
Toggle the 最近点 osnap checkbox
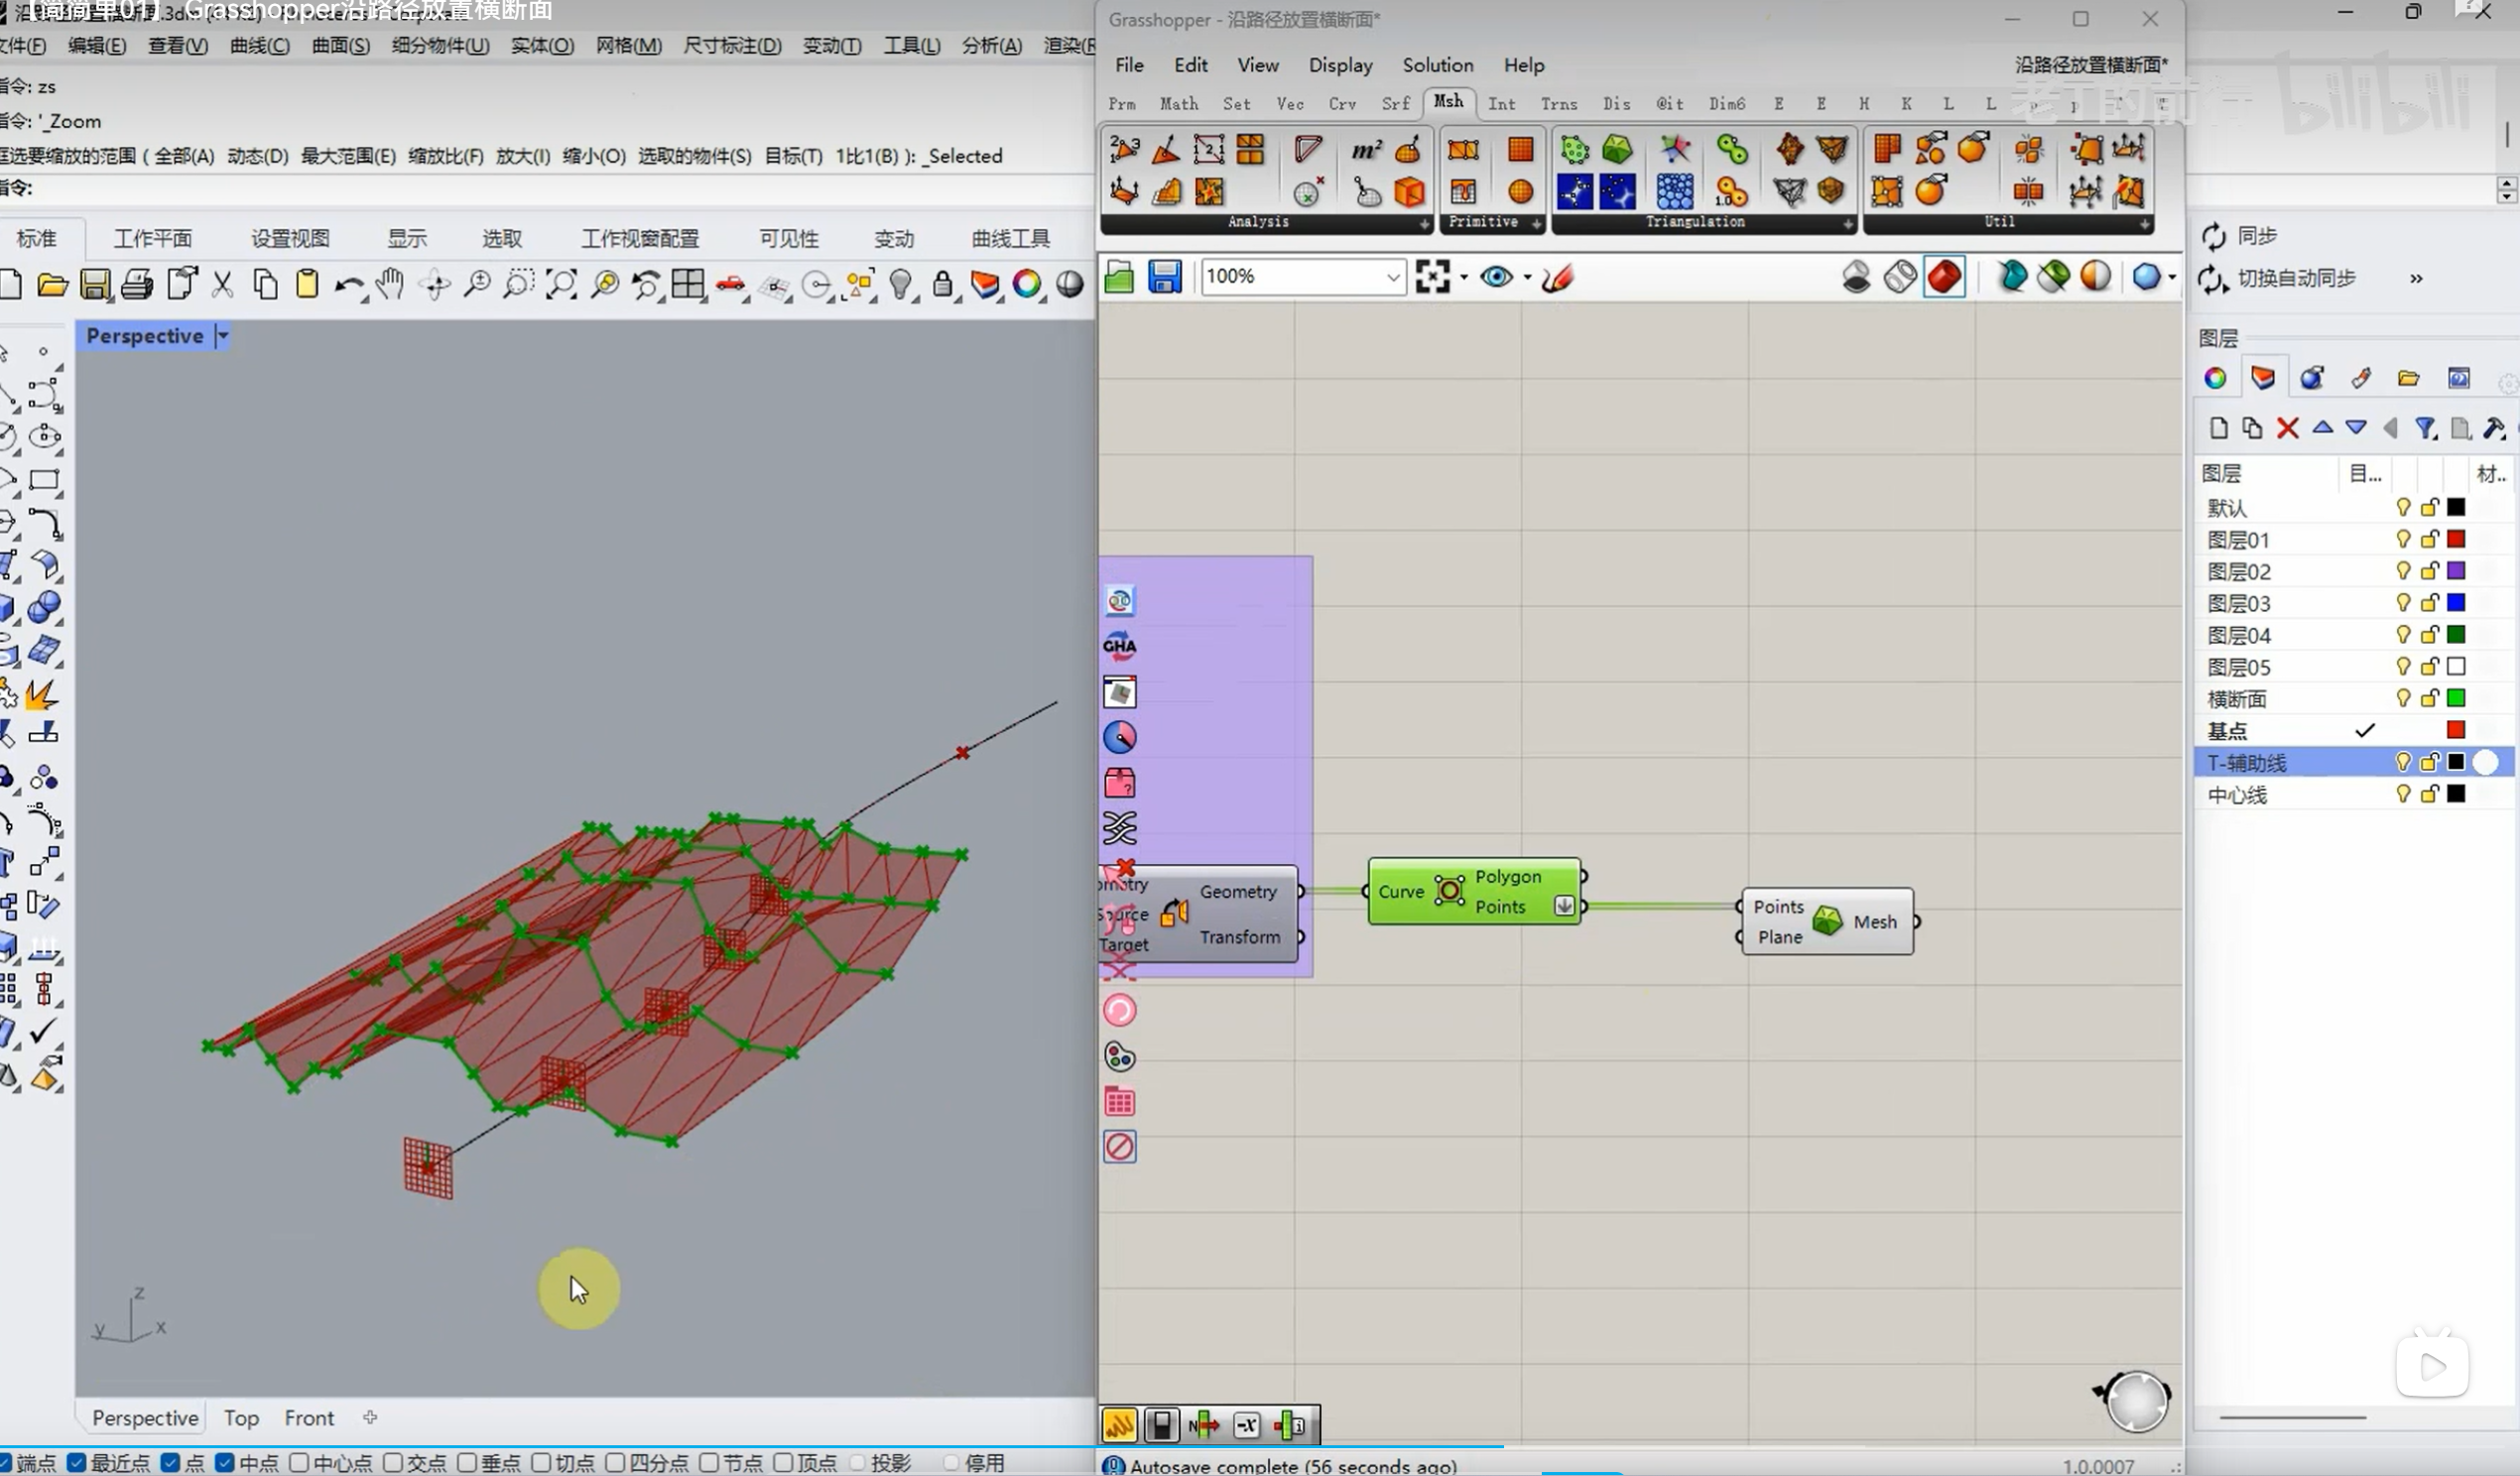(77, 1463)
